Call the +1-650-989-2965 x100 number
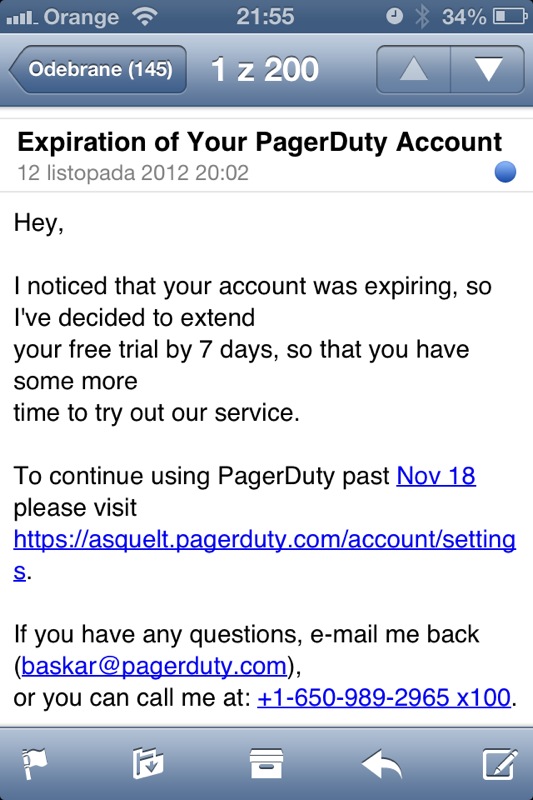The height and width of the screenshot is (800, 533). [x=384, y=697]
